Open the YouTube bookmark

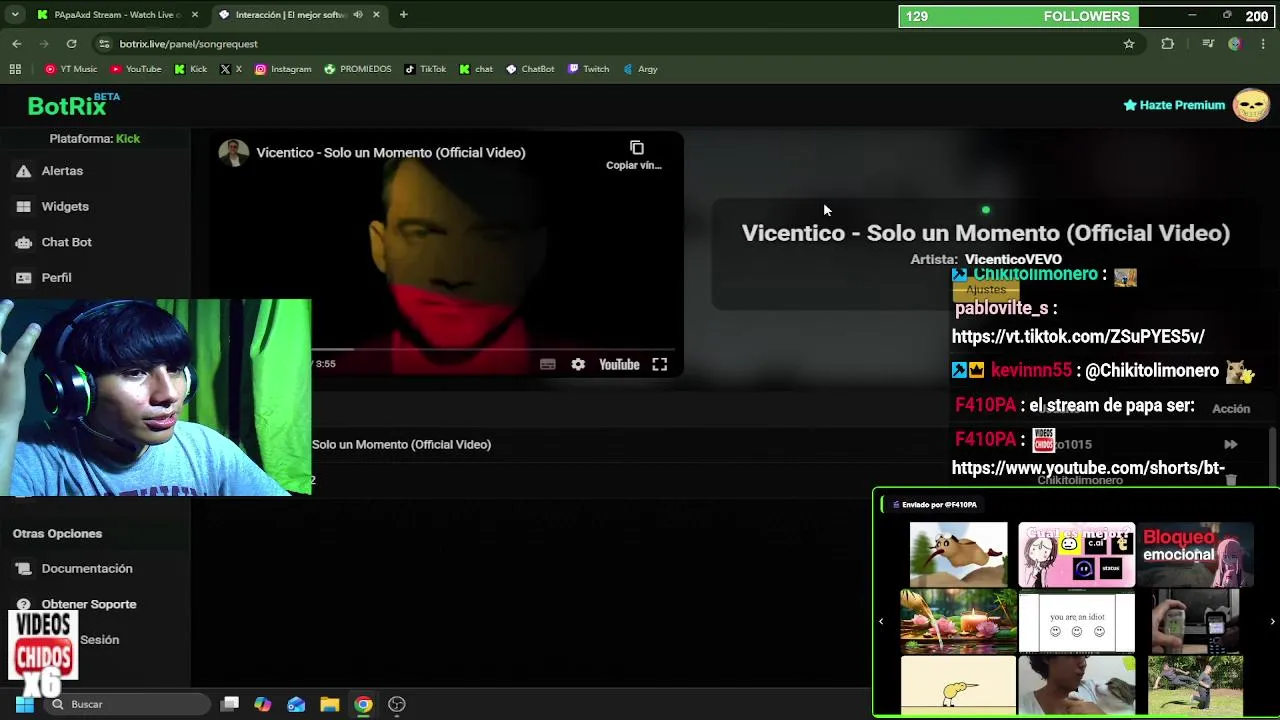pyautogui.click(x=136, y=69)
